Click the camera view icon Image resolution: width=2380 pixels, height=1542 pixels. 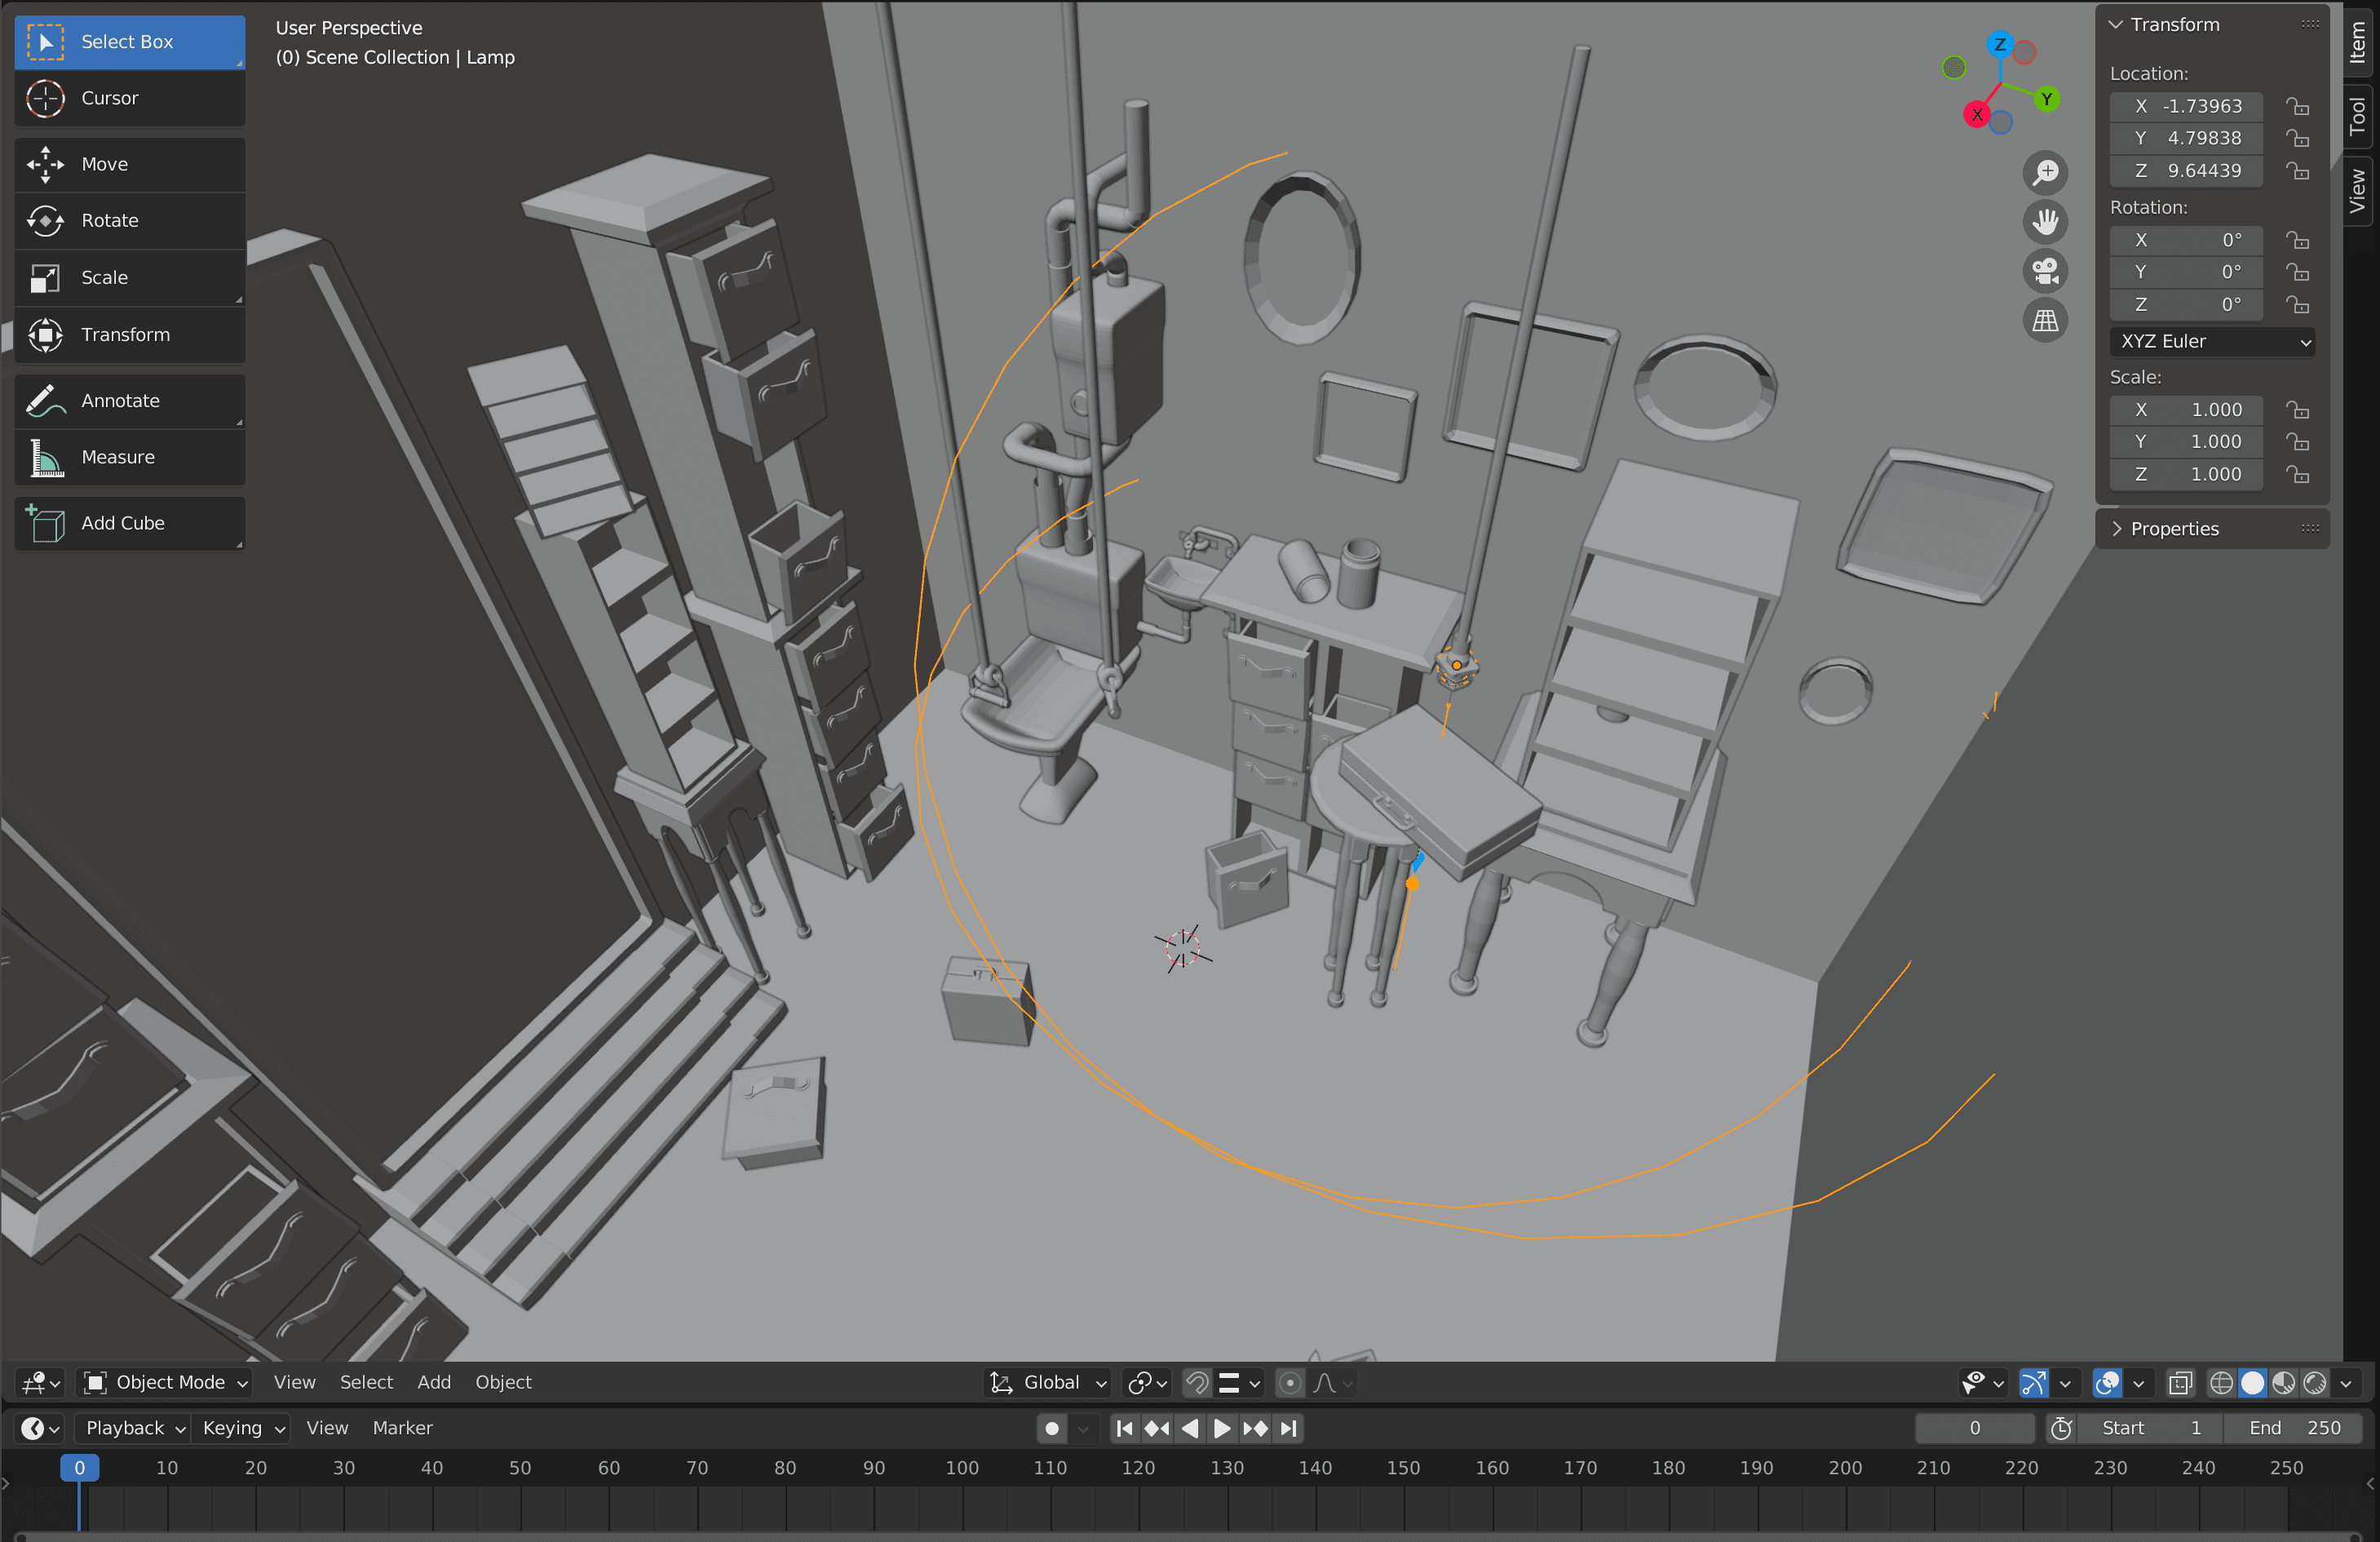[x=2045, y=271]
